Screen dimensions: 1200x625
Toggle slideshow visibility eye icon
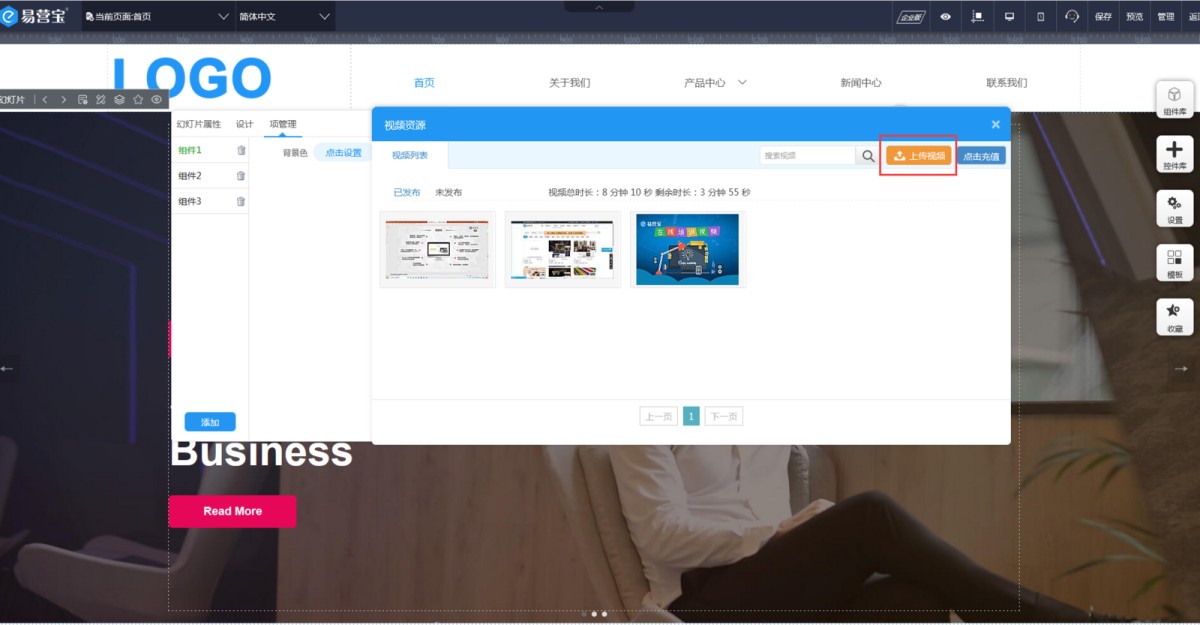[156, 99]
